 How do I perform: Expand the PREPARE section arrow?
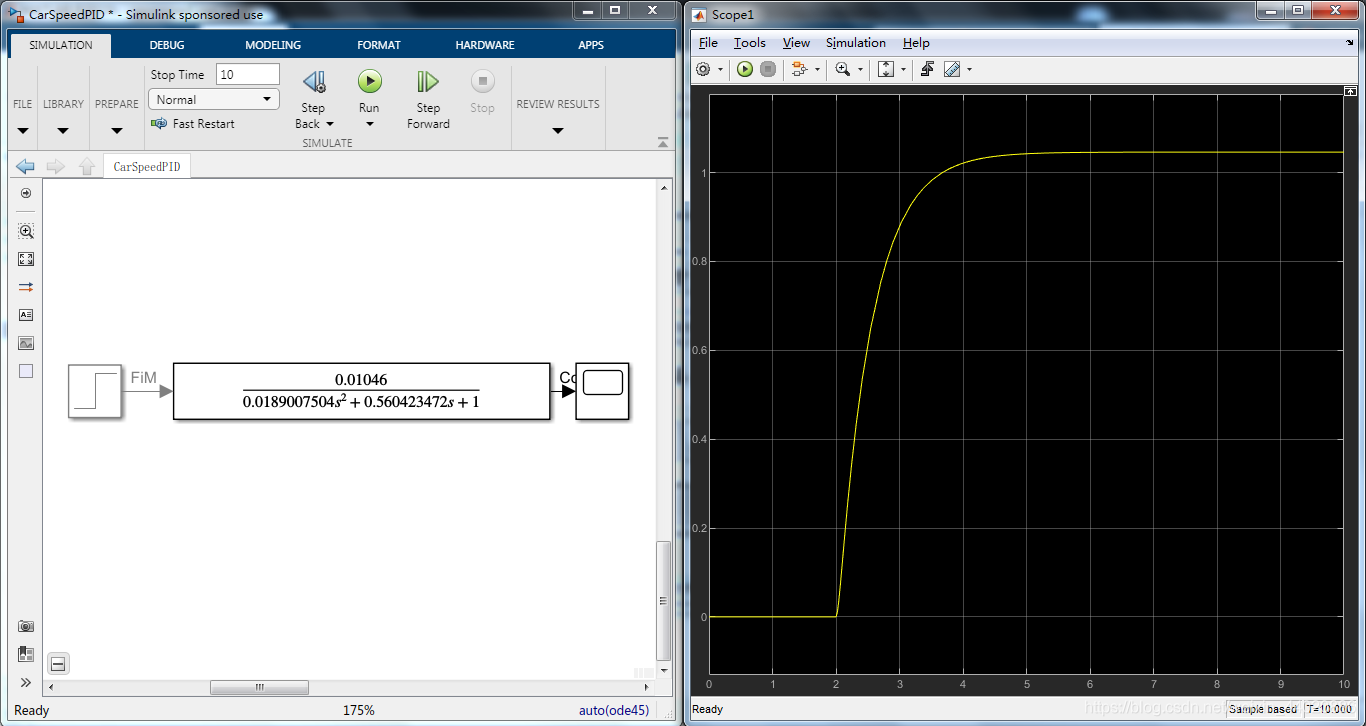coord(117,130)
